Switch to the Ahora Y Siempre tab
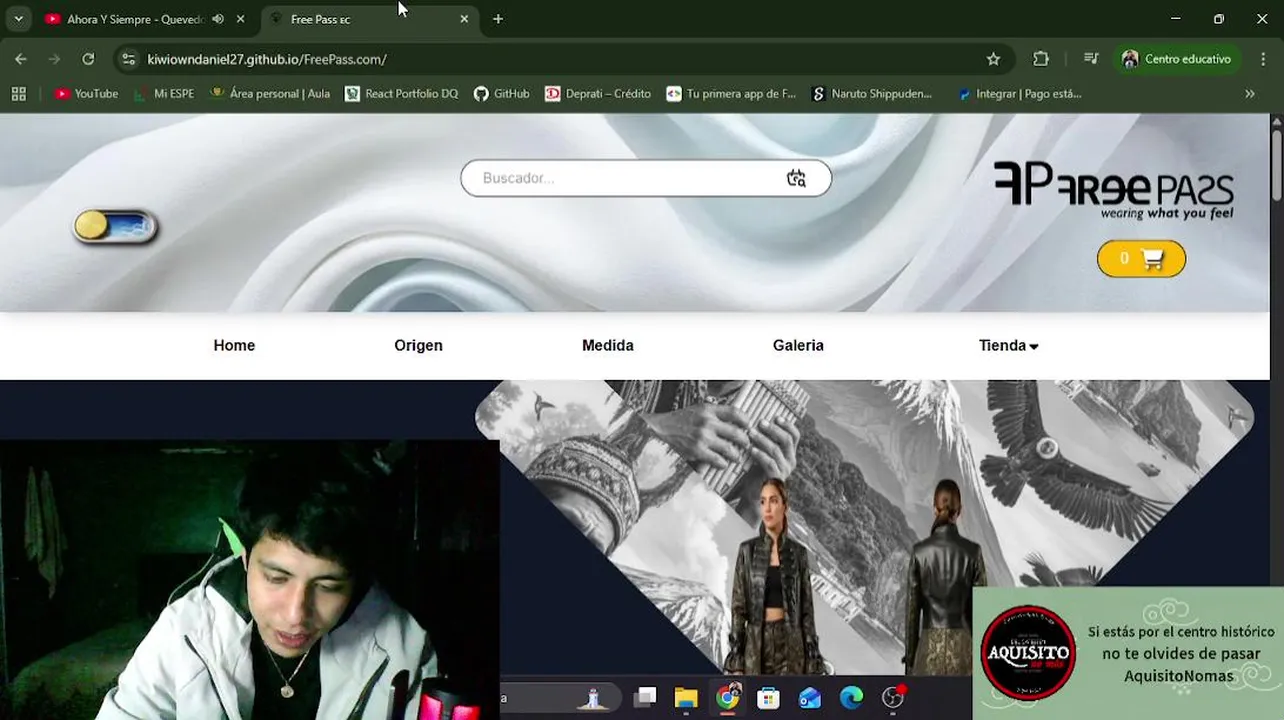The image size is (1284, 720). [134, 19]
